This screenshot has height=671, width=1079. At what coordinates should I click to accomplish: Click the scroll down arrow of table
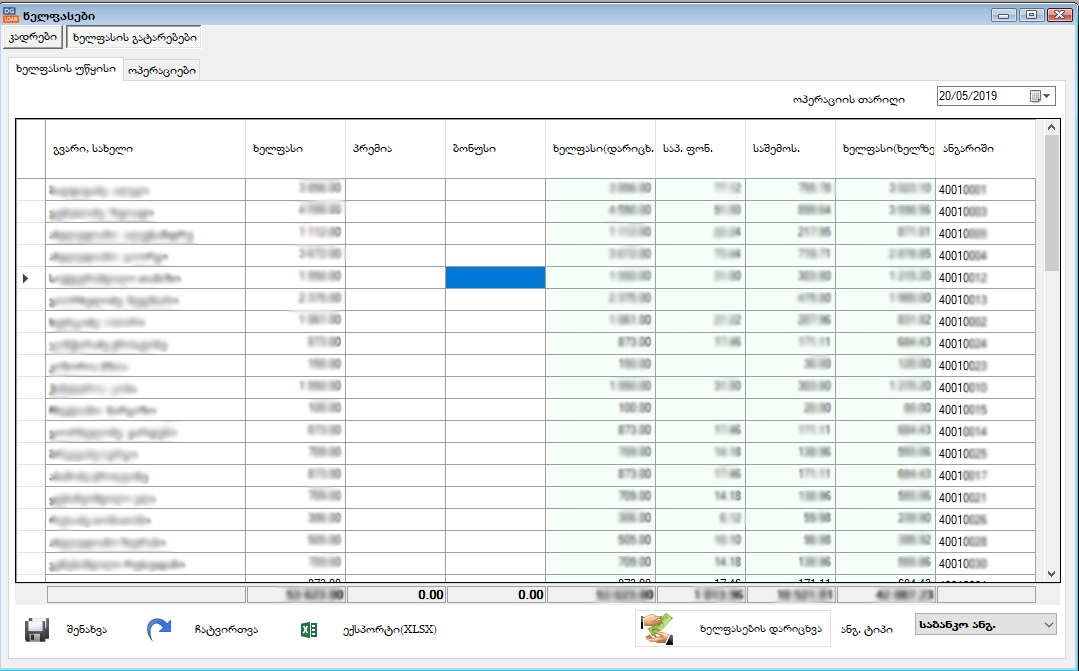pos(1050,573)
